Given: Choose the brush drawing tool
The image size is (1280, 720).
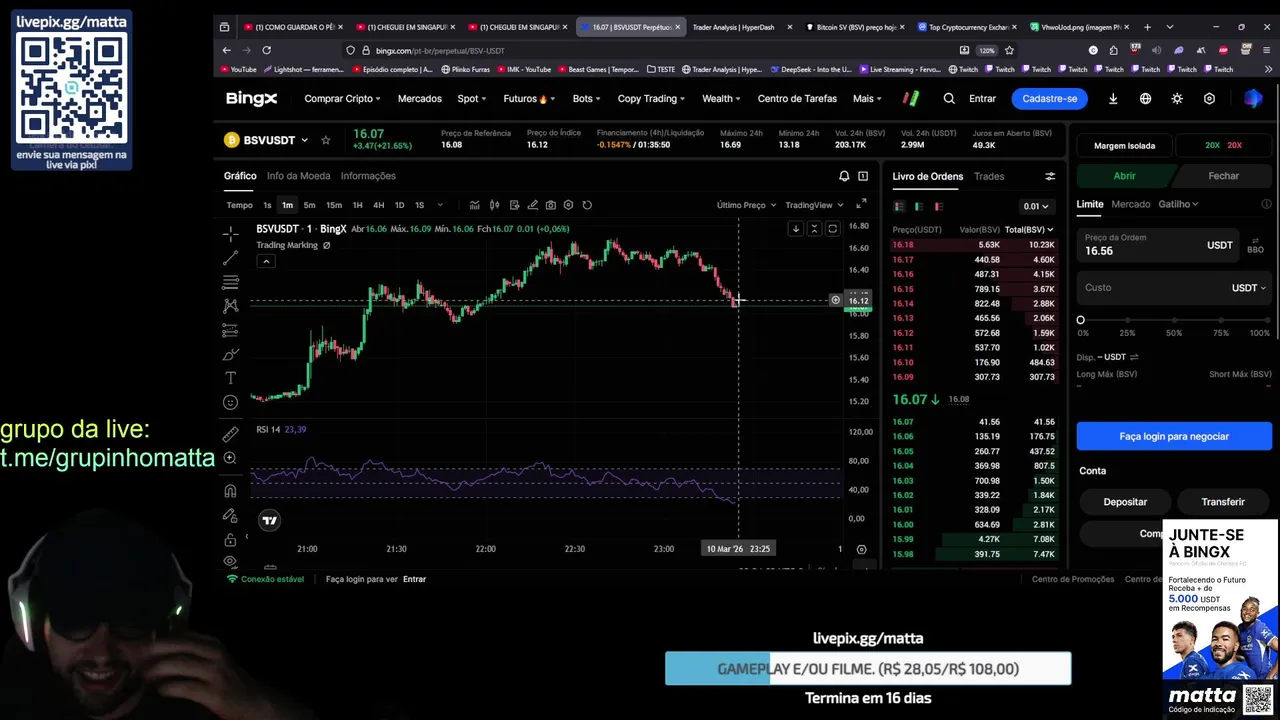Looking at the screenshot, I should 231,354.
